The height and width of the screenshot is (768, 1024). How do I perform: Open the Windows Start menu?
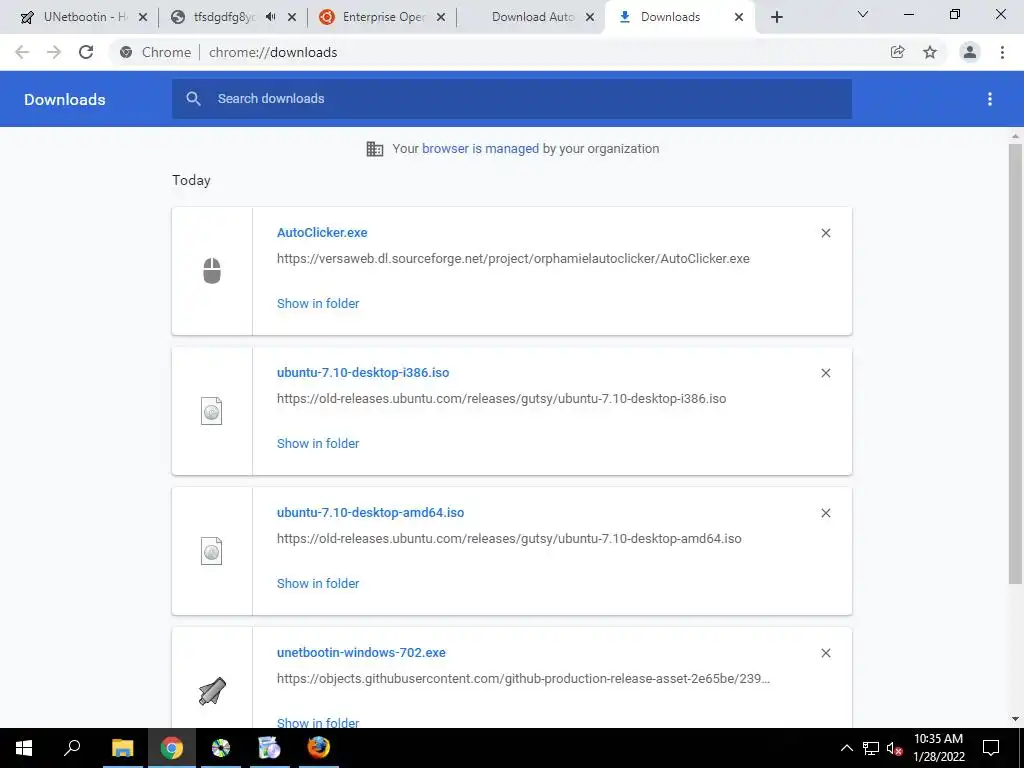click(x=24, y=748)
